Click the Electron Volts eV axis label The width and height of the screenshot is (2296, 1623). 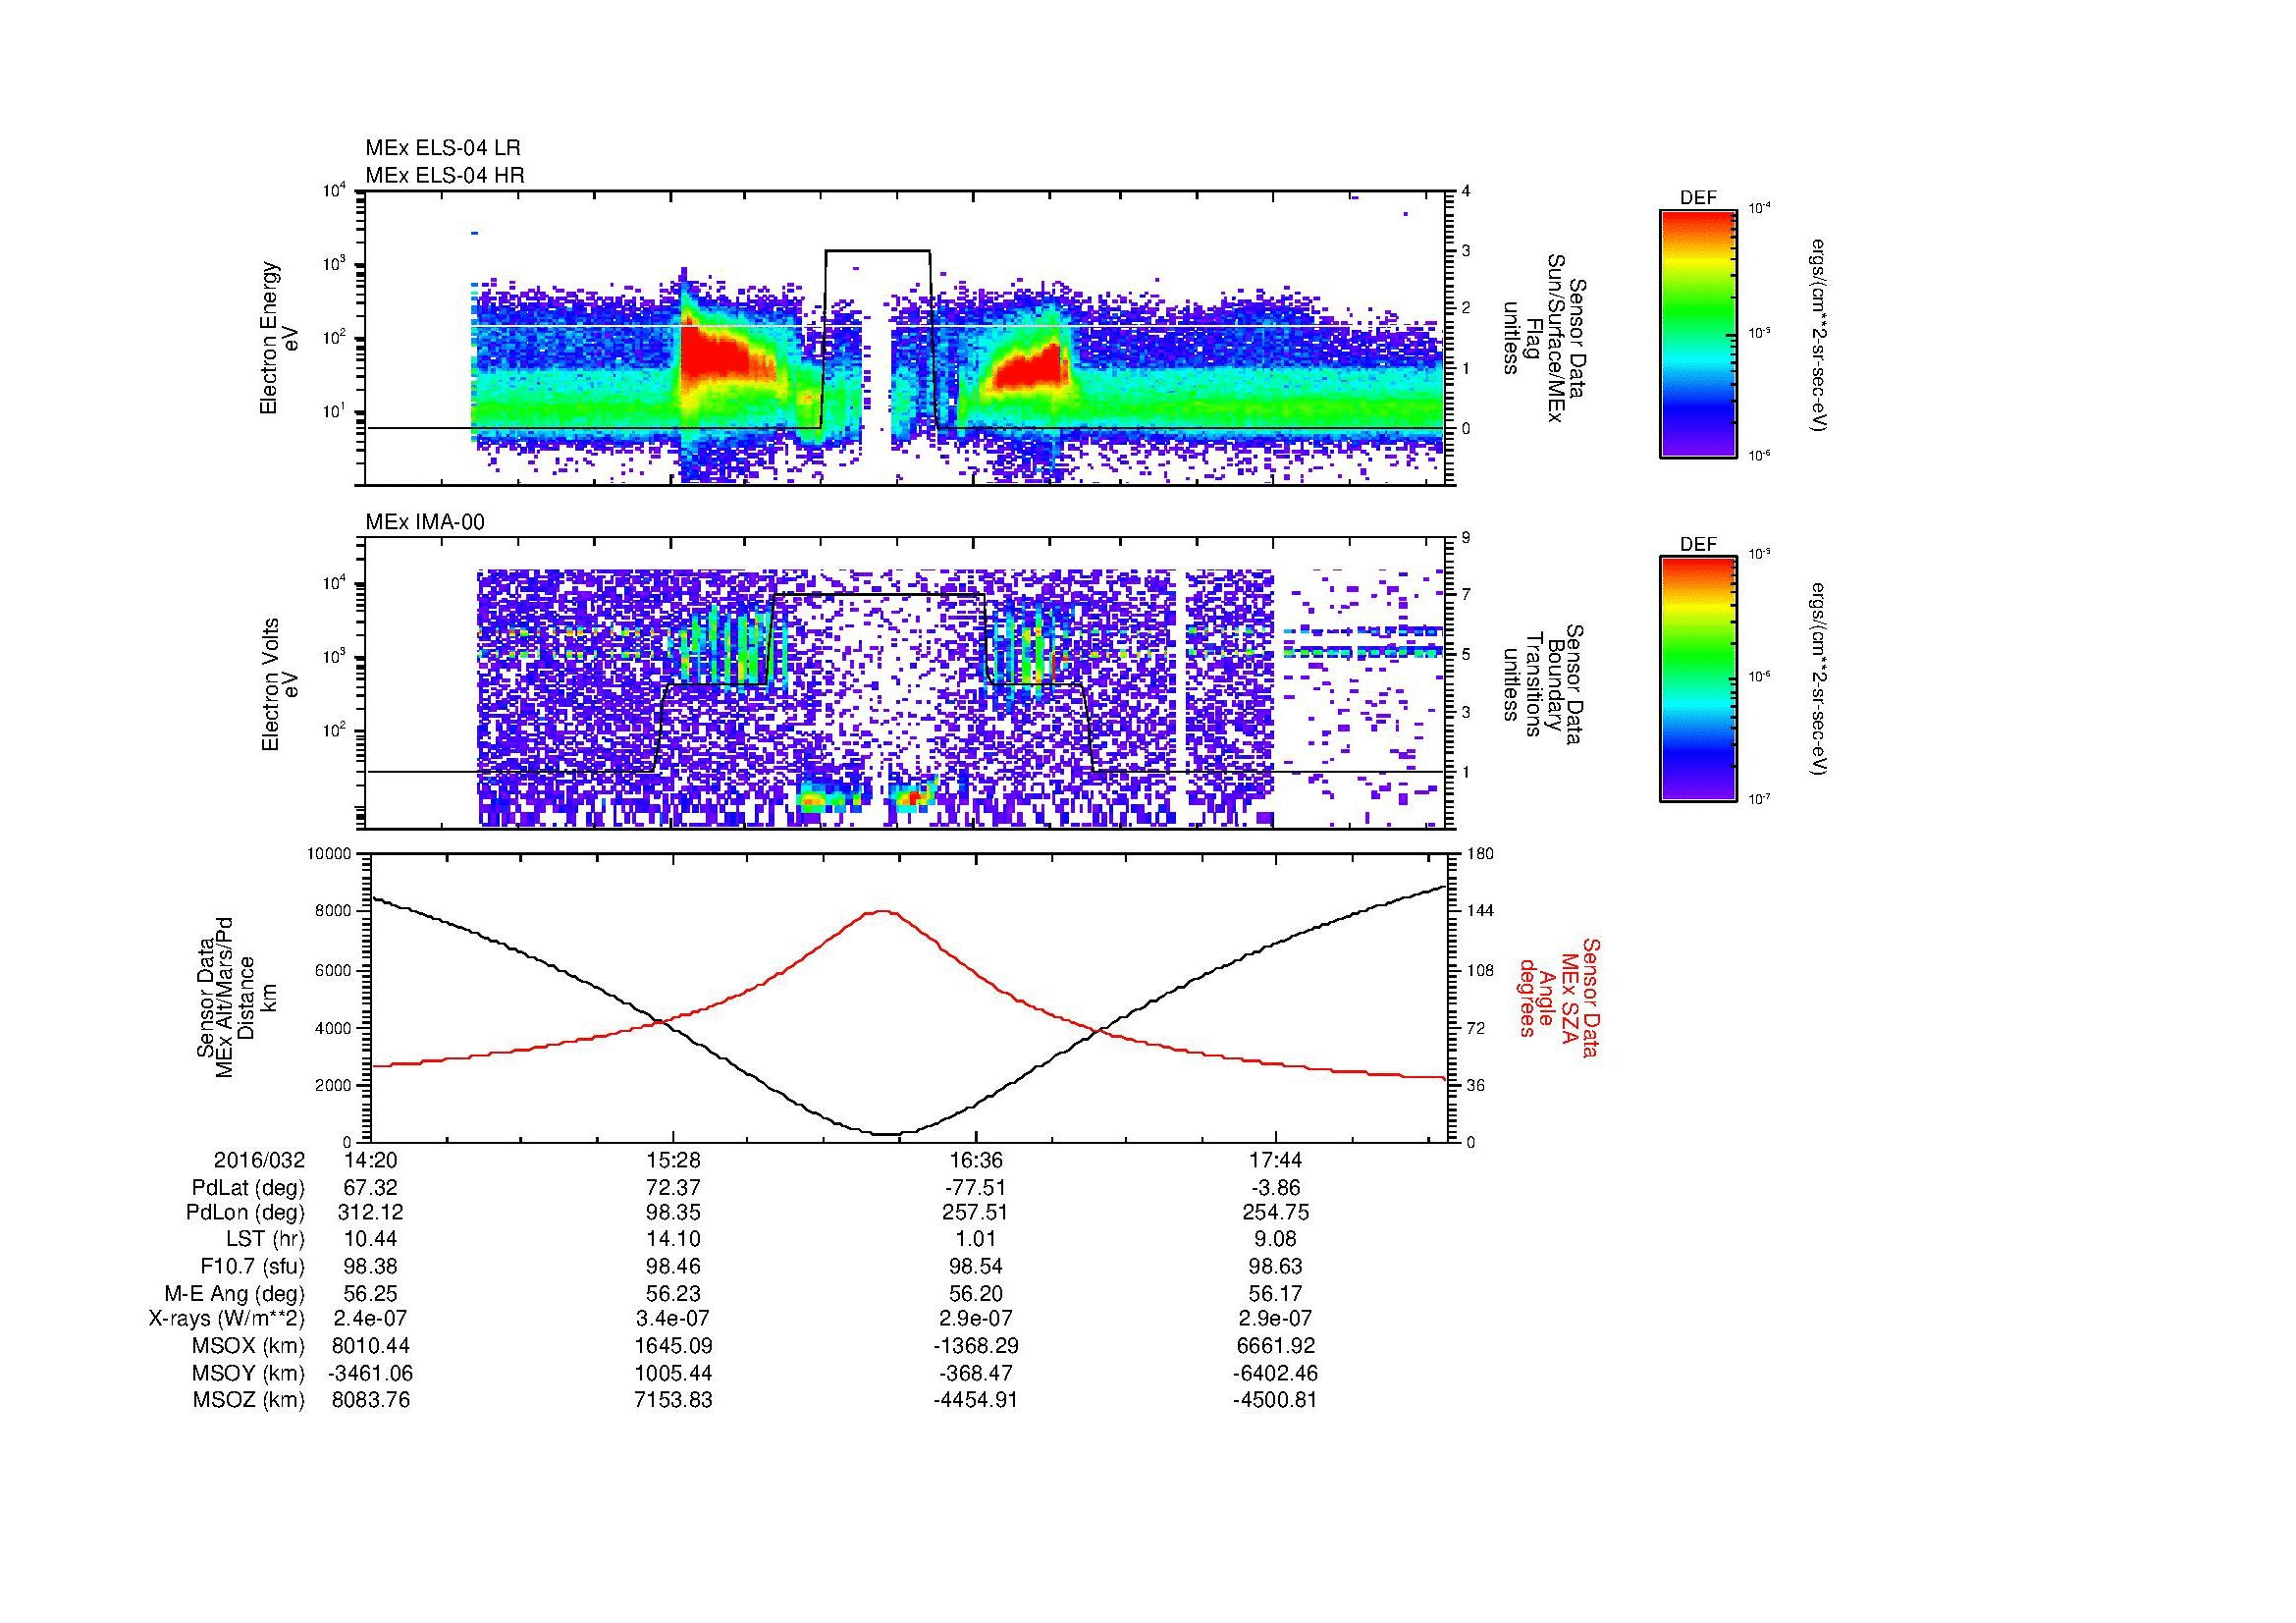pyautogui.click(x=280, y=684)
